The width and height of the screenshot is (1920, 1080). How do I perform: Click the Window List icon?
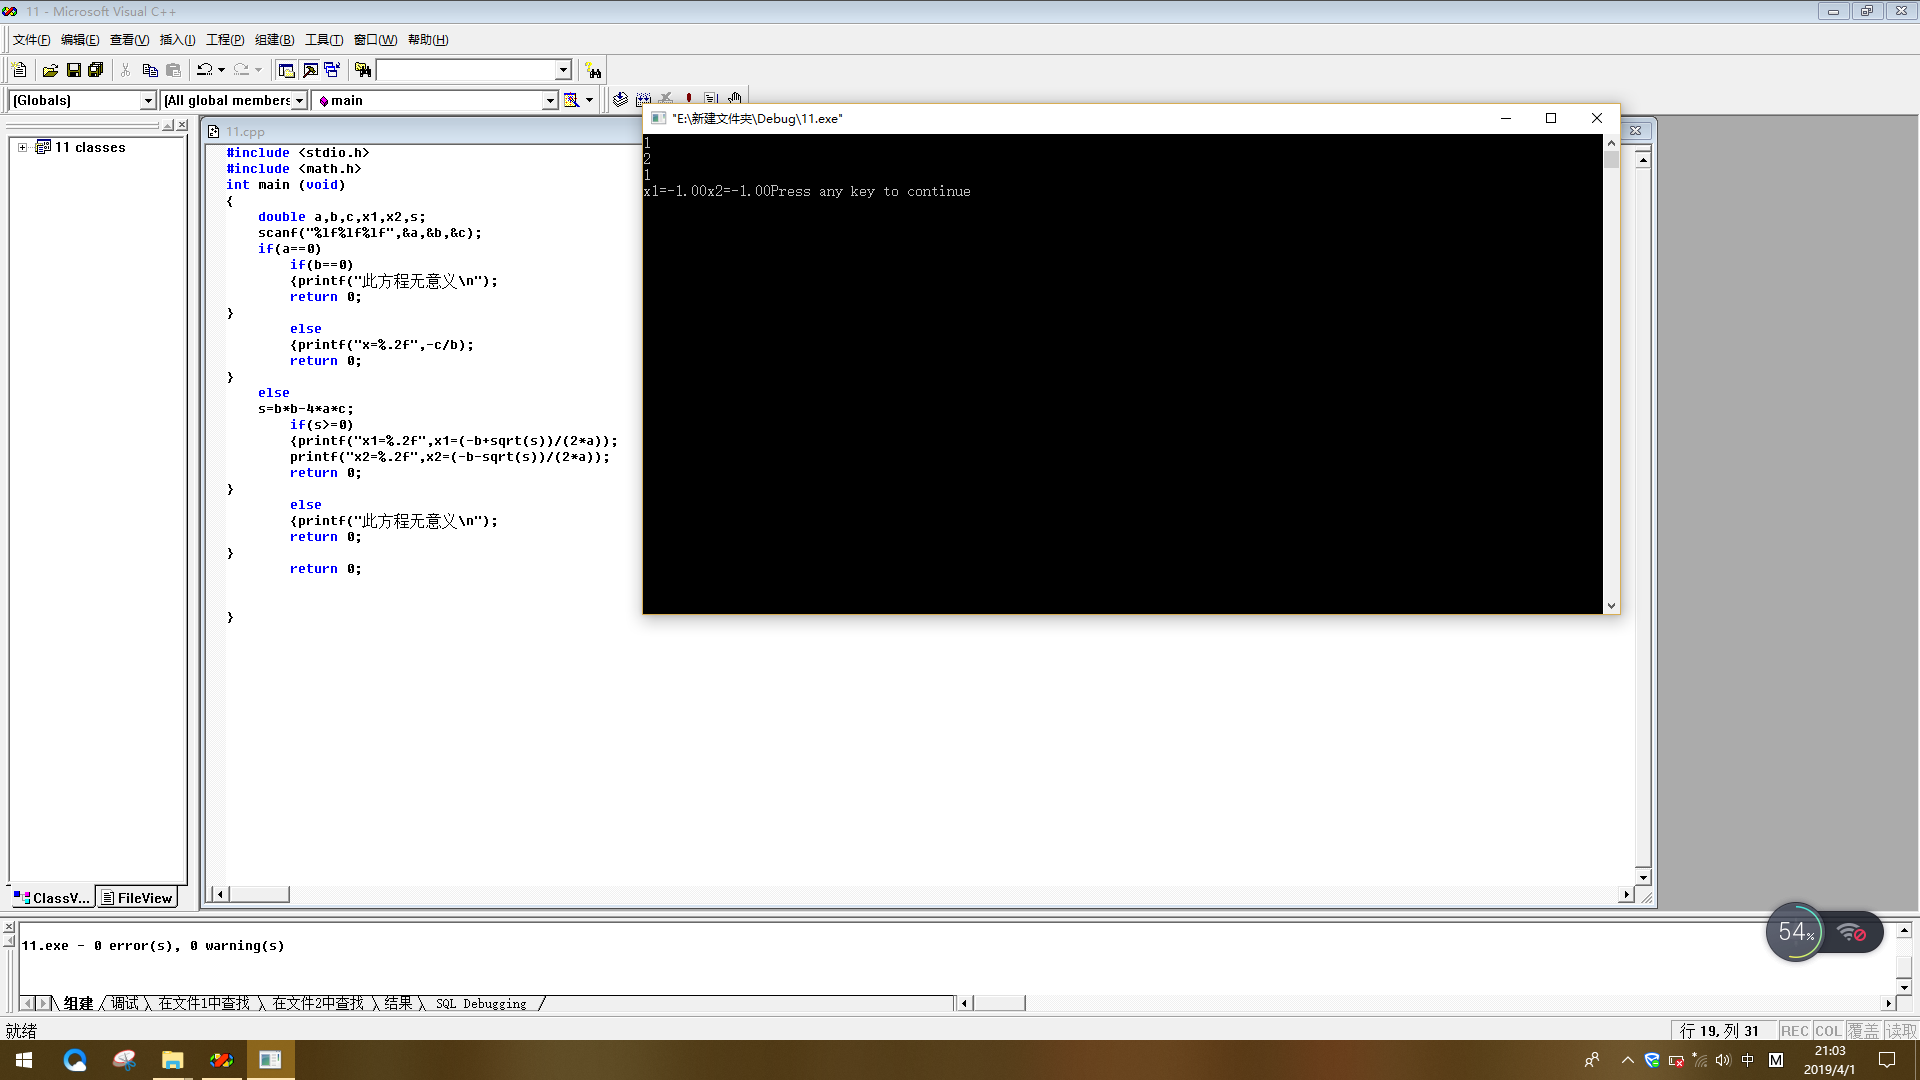tap(332, 70)
